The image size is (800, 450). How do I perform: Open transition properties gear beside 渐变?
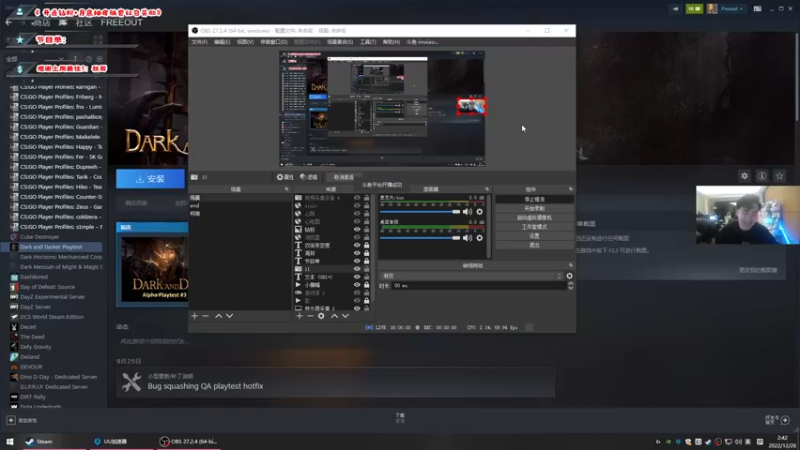point(569,276)
